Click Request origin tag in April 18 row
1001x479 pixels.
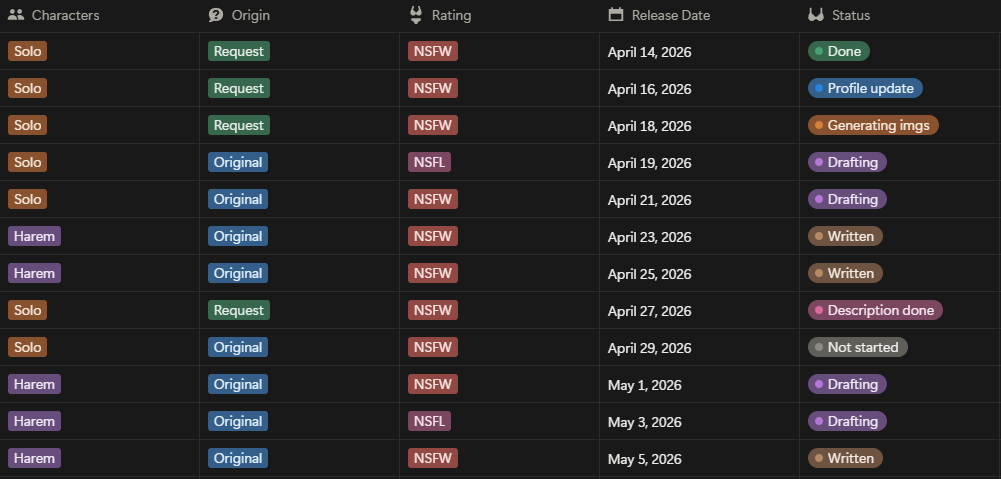pos(239,125)
